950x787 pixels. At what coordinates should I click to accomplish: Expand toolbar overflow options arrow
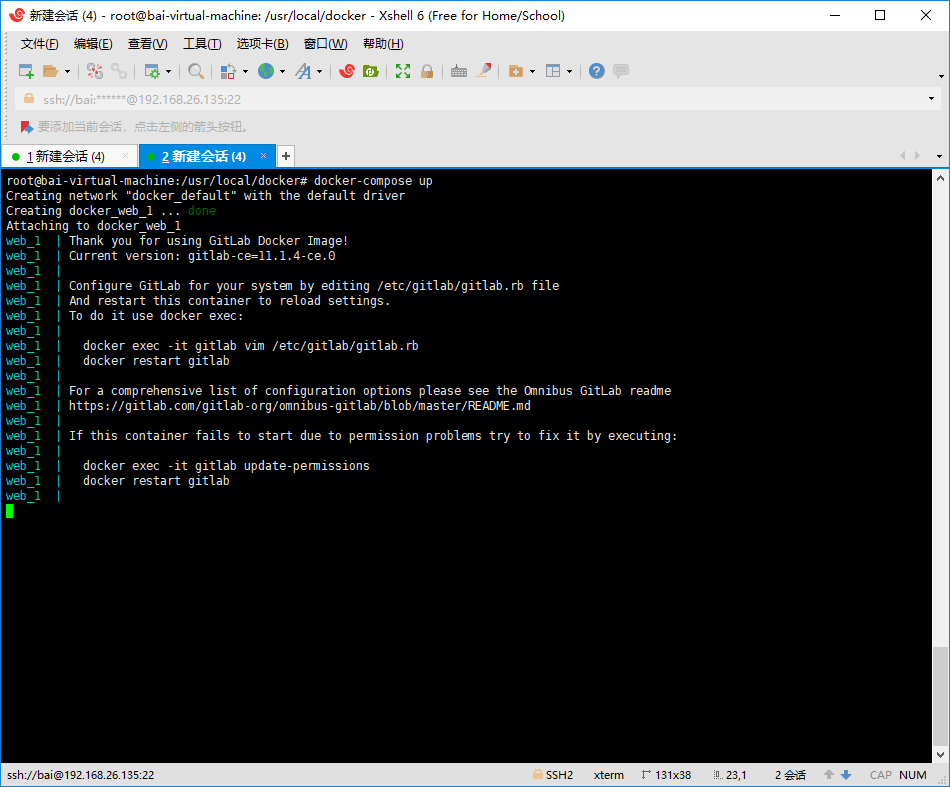941,76
